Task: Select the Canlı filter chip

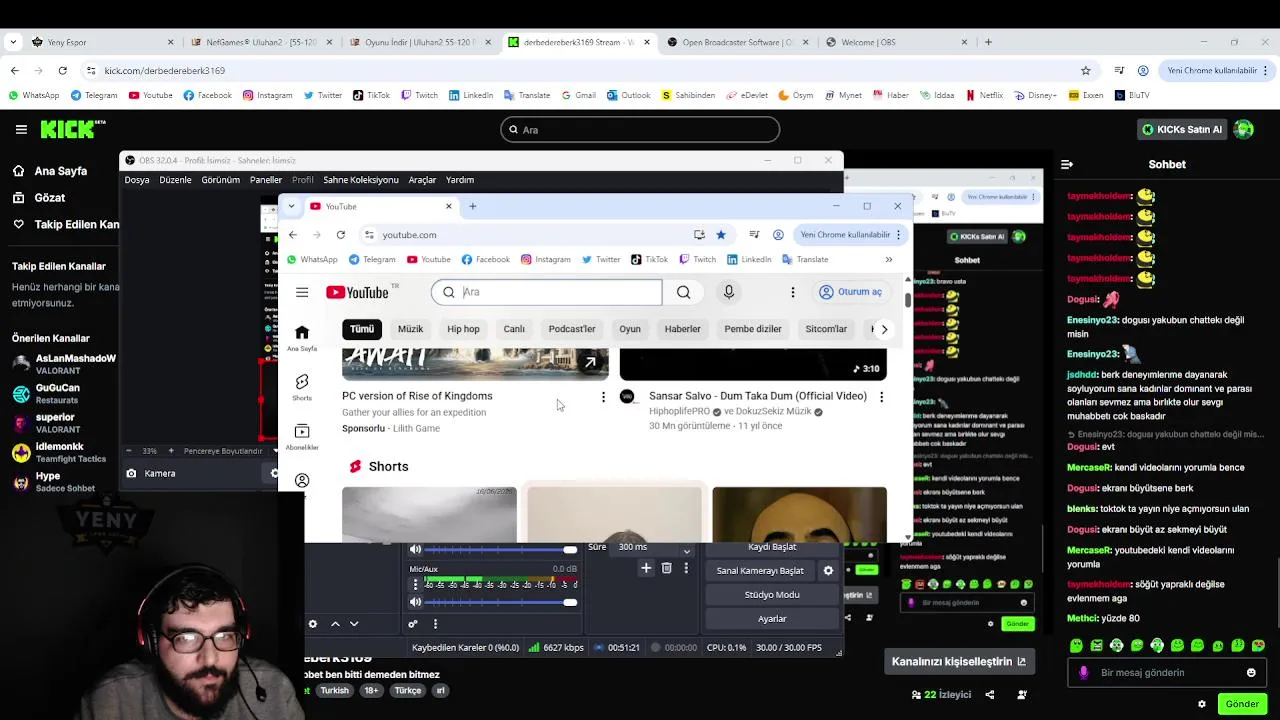Action: (x=514, y=329)
